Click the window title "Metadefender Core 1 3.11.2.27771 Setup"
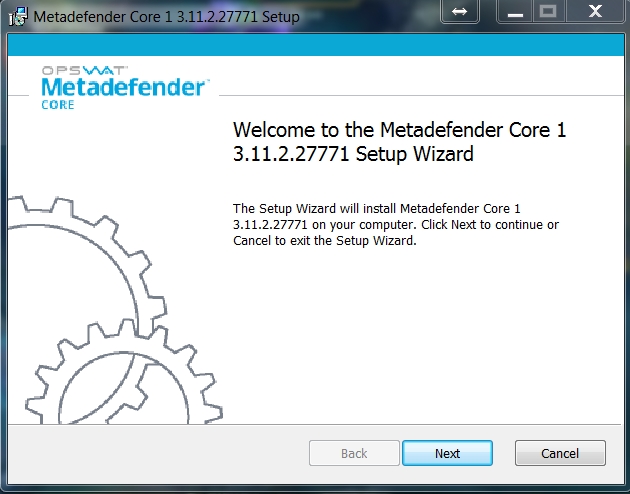This screenshot has height=494, width=630. click(x=166, y=17)
